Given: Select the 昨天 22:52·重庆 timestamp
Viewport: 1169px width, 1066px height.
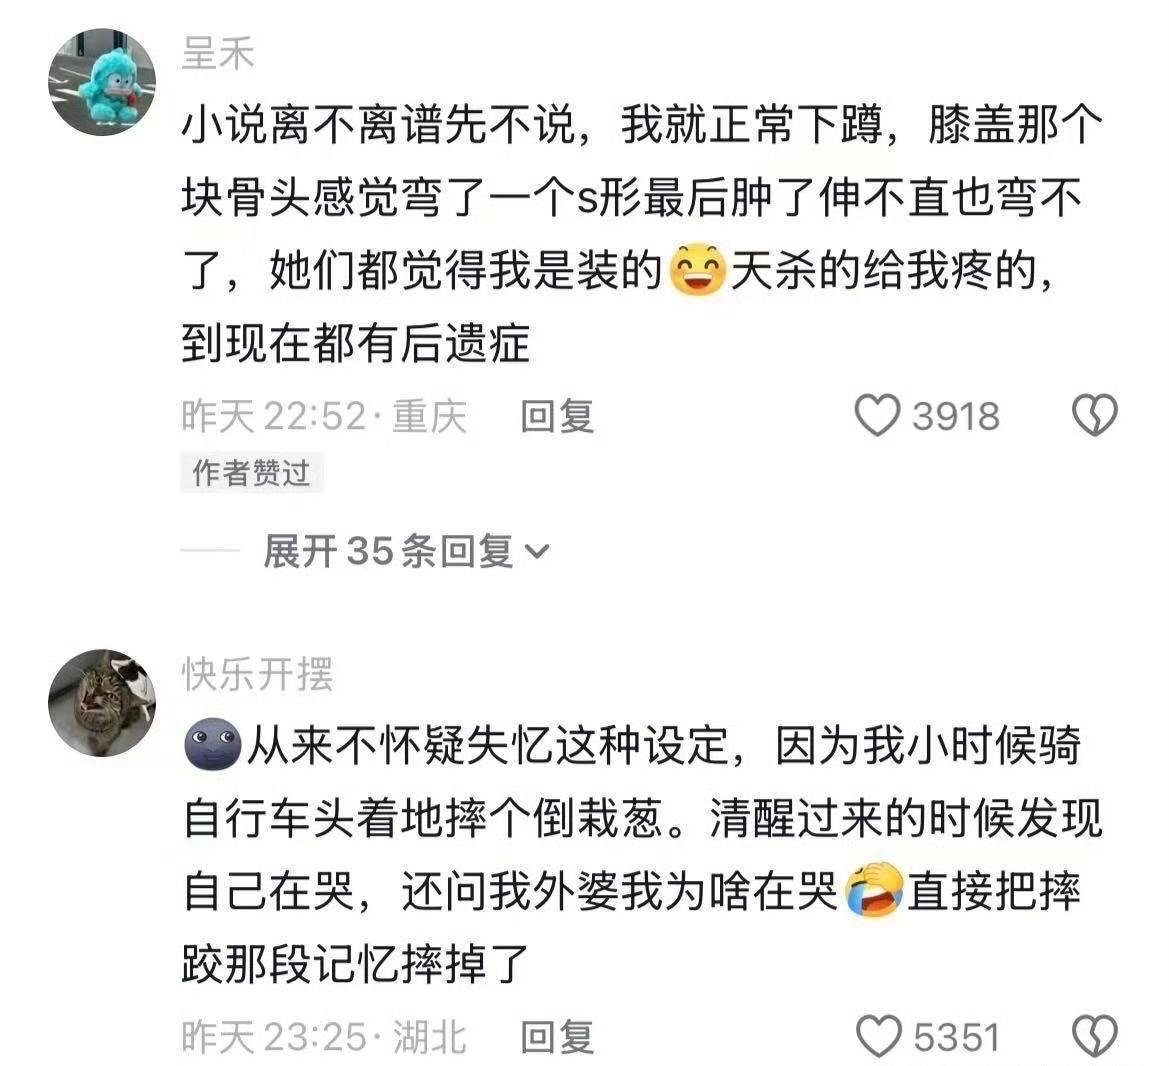Looking at the screenshot, I should click(x=324, y=416).
